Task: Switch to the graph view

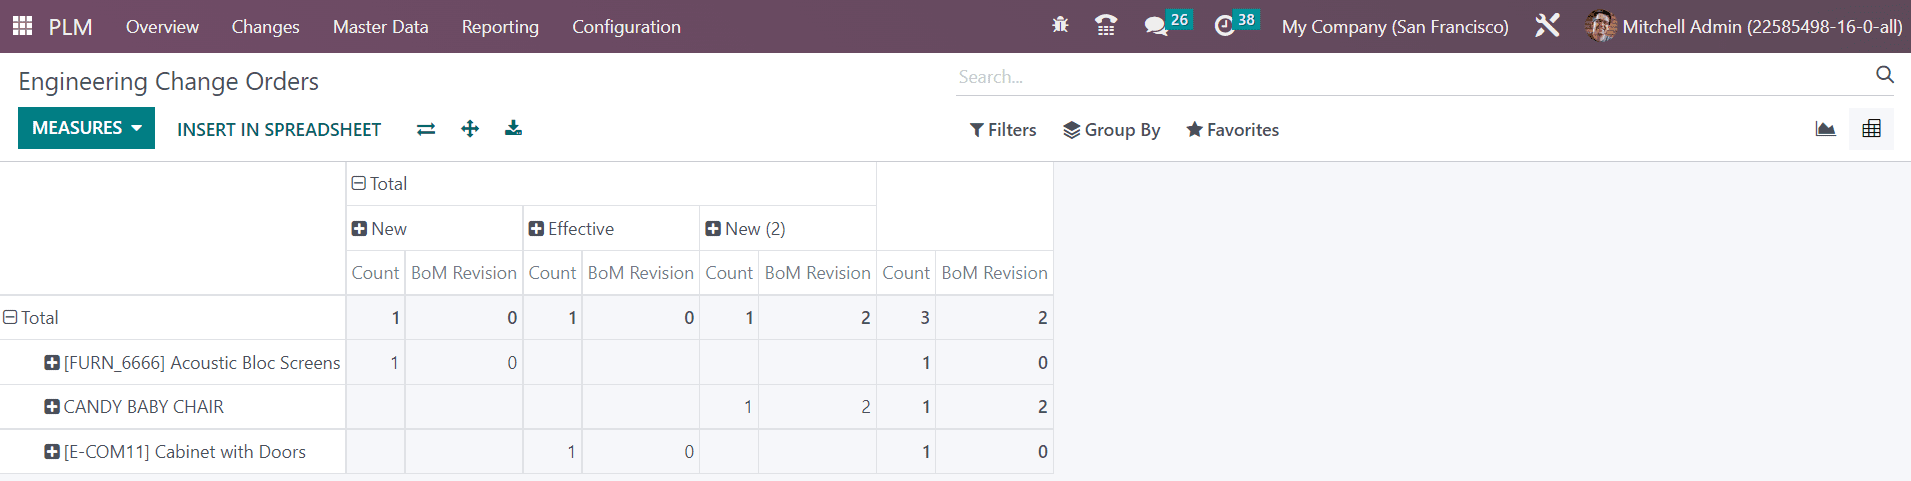Action: (1825, 129)
